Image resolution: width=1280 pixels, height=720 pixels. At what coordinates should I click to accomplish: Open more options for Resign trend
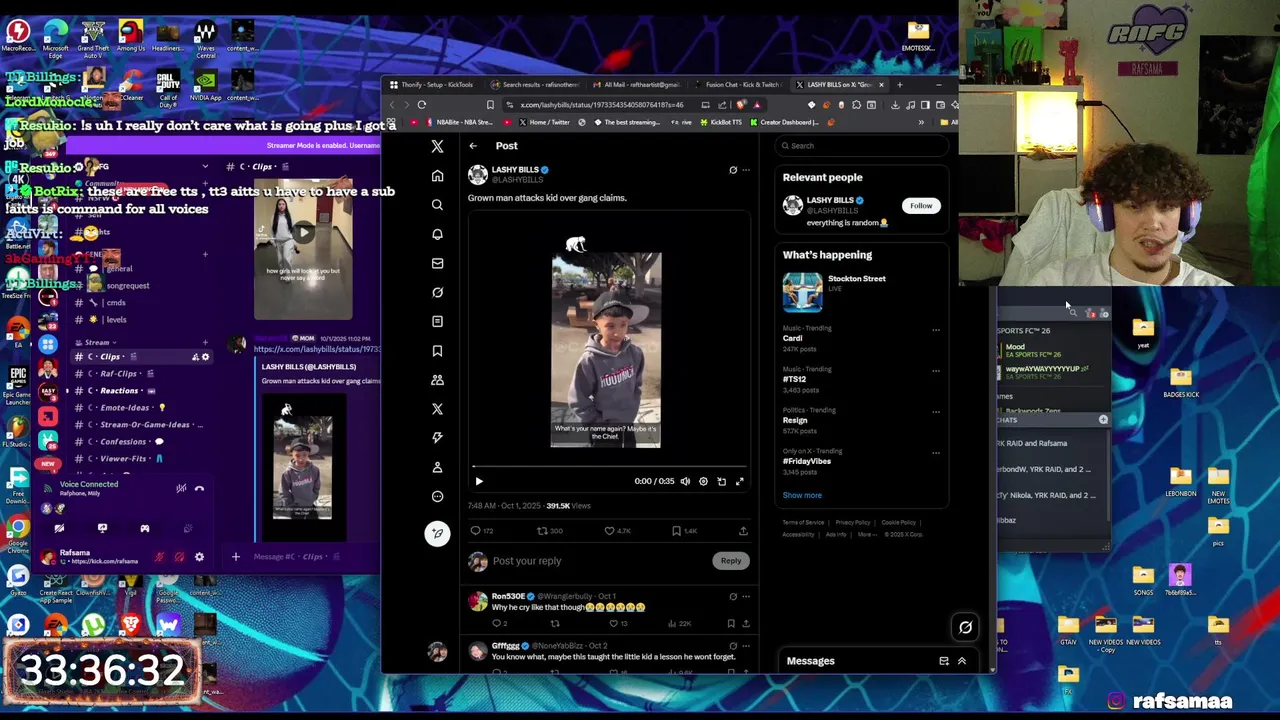click(x=936, y=412)
